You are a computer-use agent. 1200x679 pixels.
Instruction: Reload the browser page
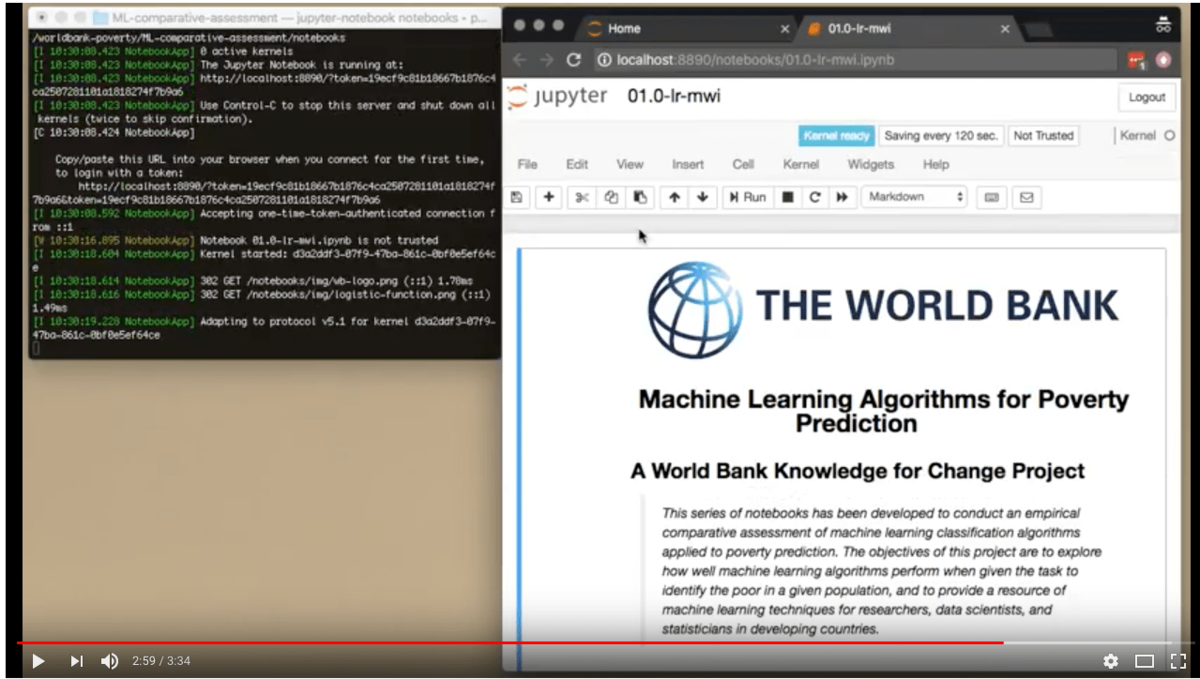point(574,60)
